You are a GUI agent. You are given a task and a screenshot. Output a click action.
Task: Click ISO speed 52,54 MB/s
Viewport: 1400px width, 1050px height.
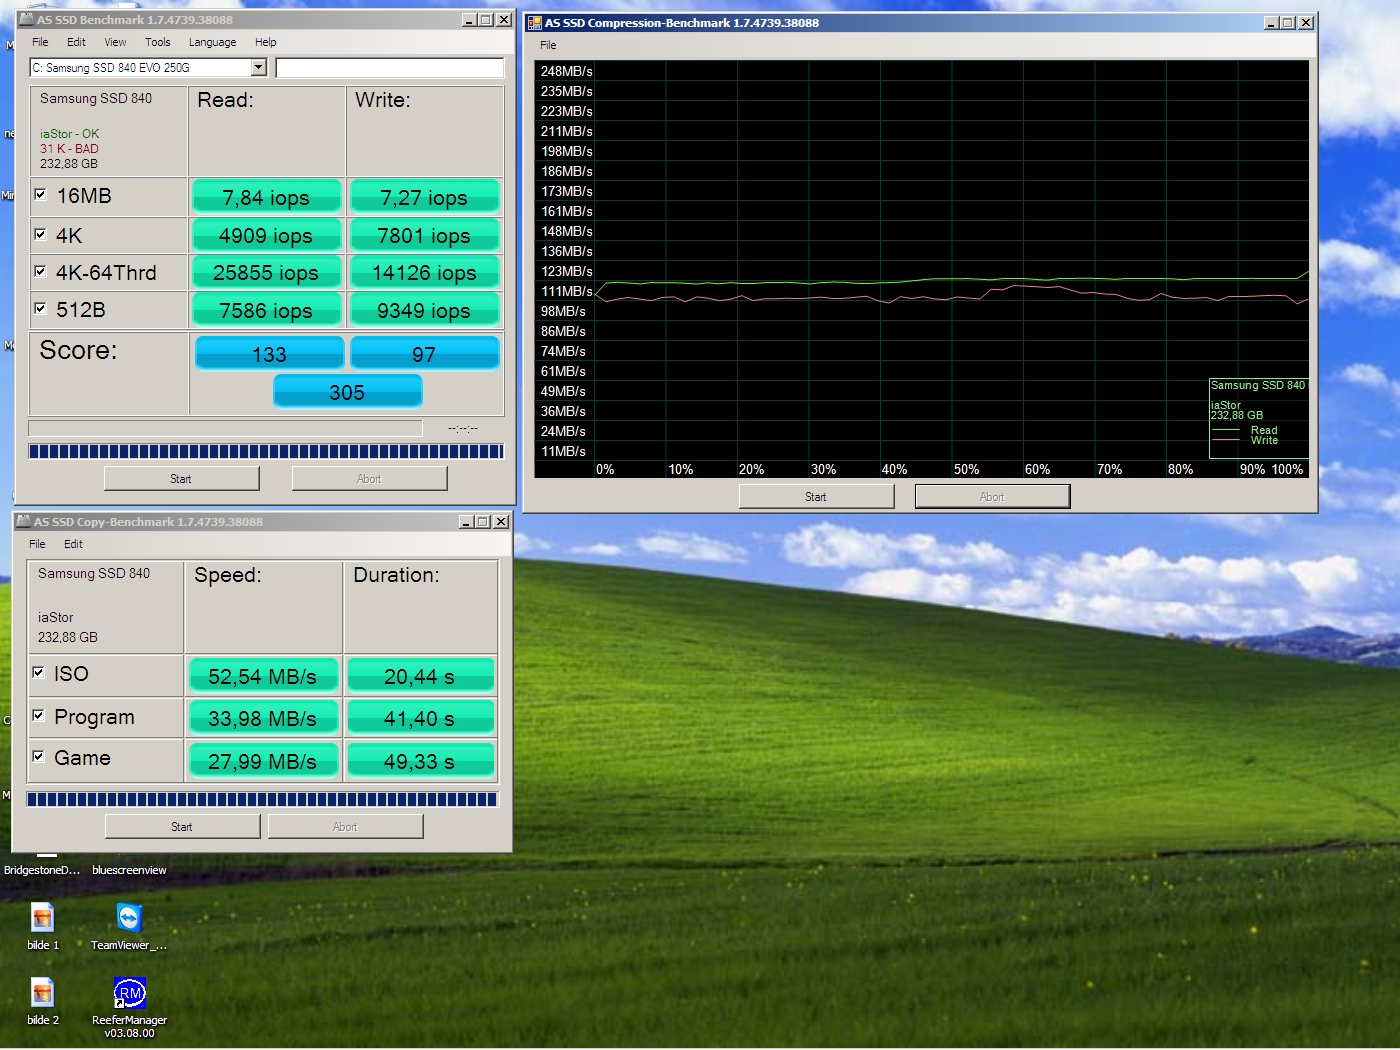[262, 676]
